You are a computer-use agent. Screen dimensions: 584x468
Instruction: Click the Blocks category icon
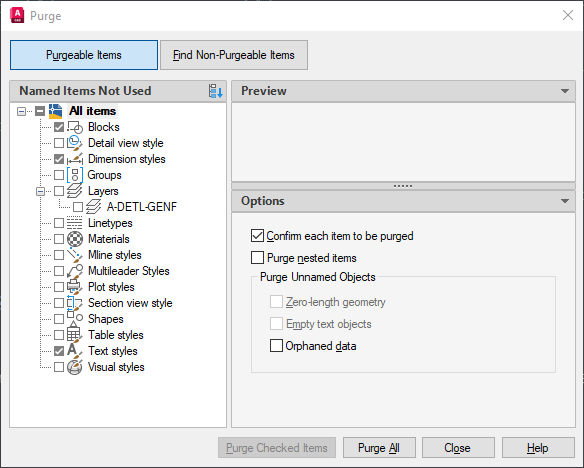[75, 127]
